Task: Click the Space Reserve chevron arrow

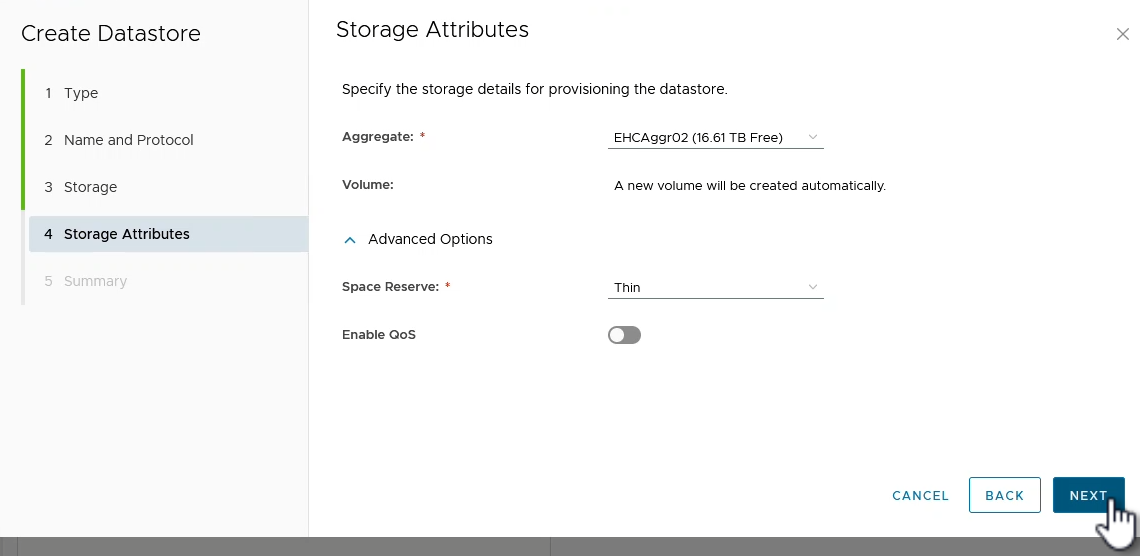Action: click(812, 287)
